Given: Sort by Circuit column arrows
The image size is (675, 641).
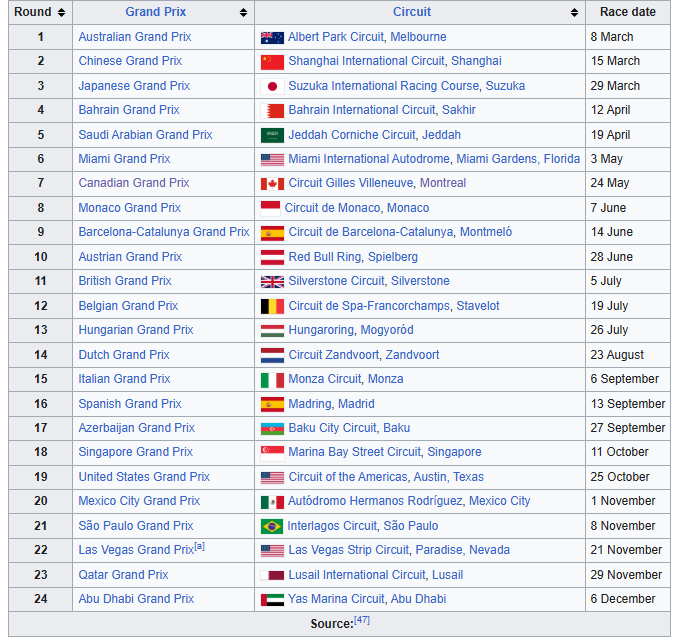Looking at the screenshot, I should click(x=574, y=12).
